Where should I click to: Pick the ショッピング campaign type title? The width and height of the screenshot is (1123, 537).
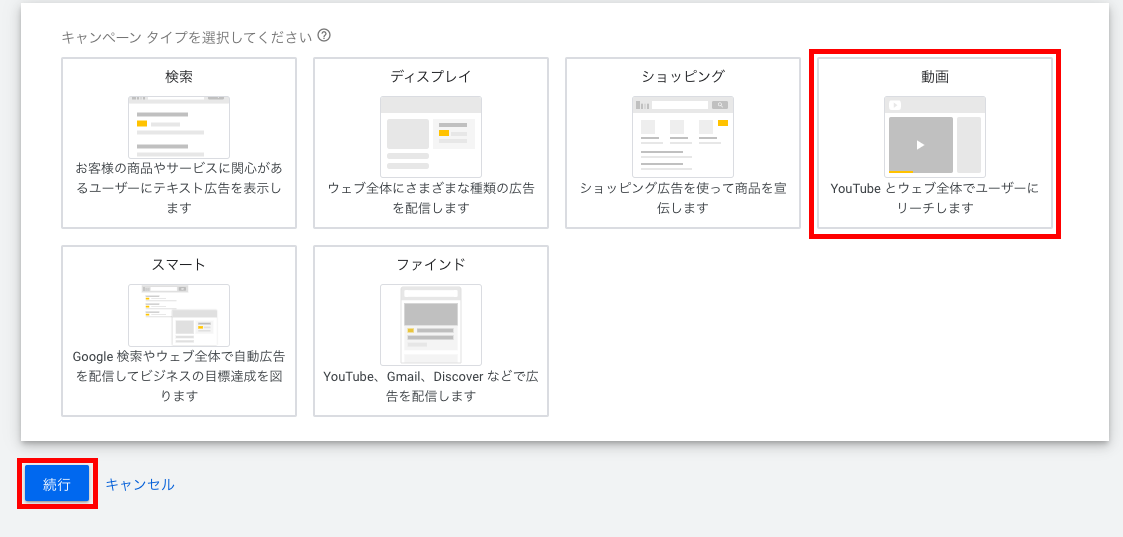point(683,77)
